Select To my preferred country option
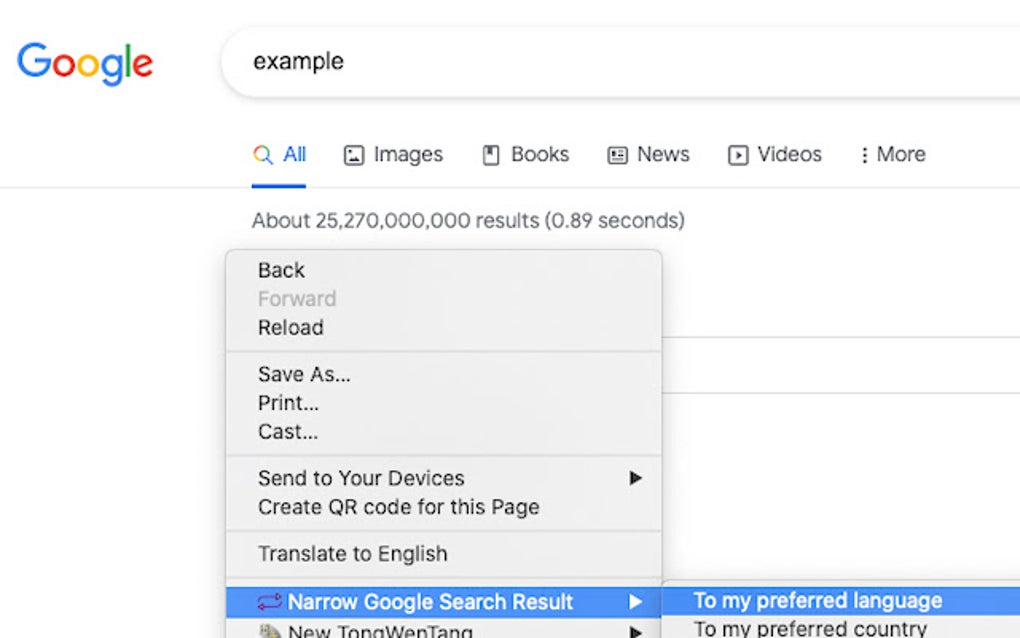The image size is (1020, 638). 813,627
